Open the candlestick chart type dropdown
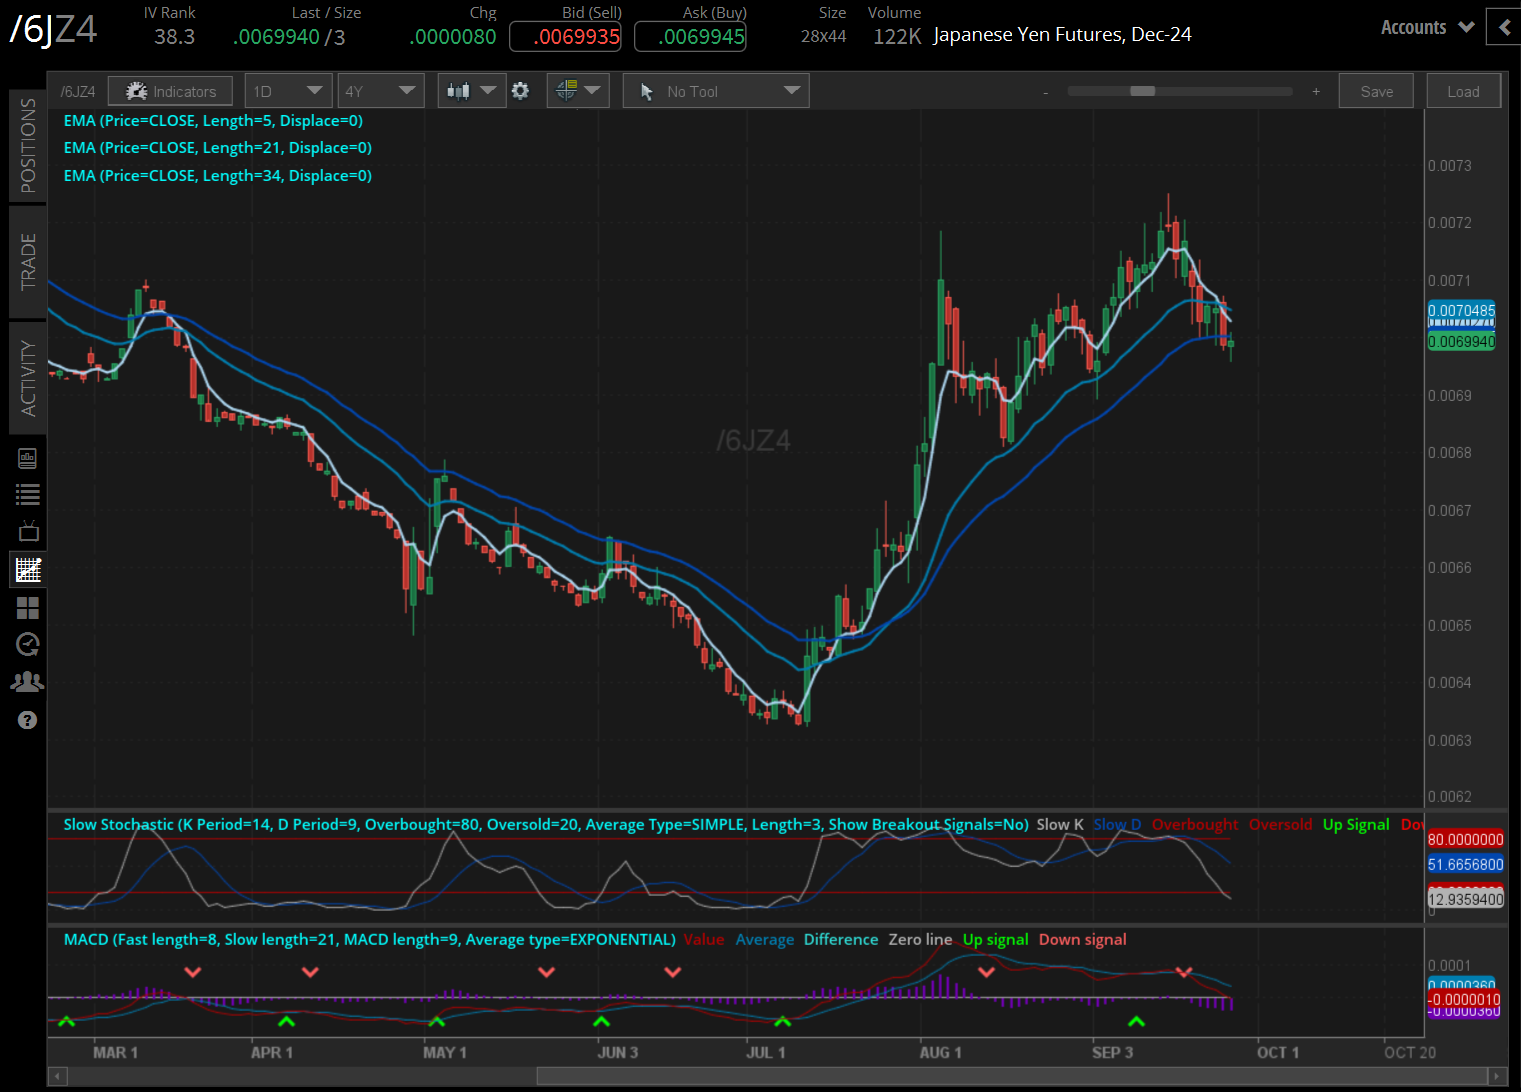Image resolution: width=1521 pixels, height=1092 pixels. pos(471,91)
